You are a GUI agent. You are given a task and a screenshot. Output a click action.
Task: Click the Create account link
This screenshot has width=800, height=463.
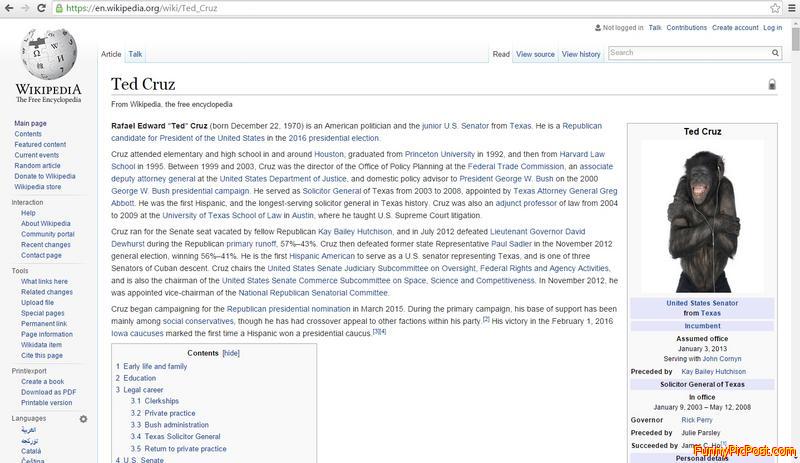coord(735,28)
